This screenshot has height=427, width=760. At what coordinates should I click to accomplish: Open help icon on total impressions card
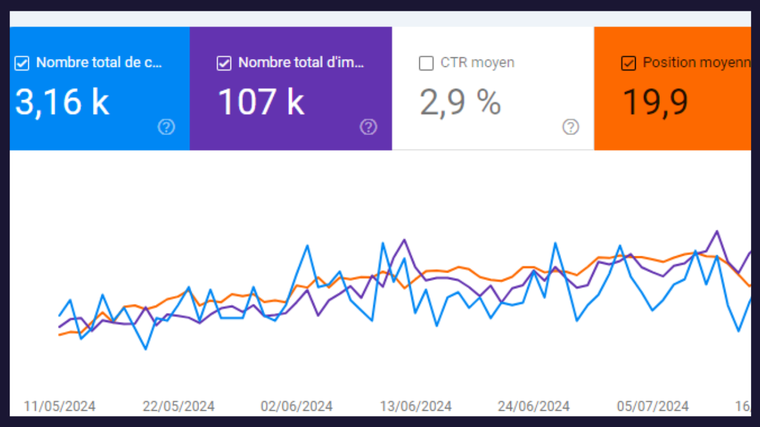pos(368,126)
